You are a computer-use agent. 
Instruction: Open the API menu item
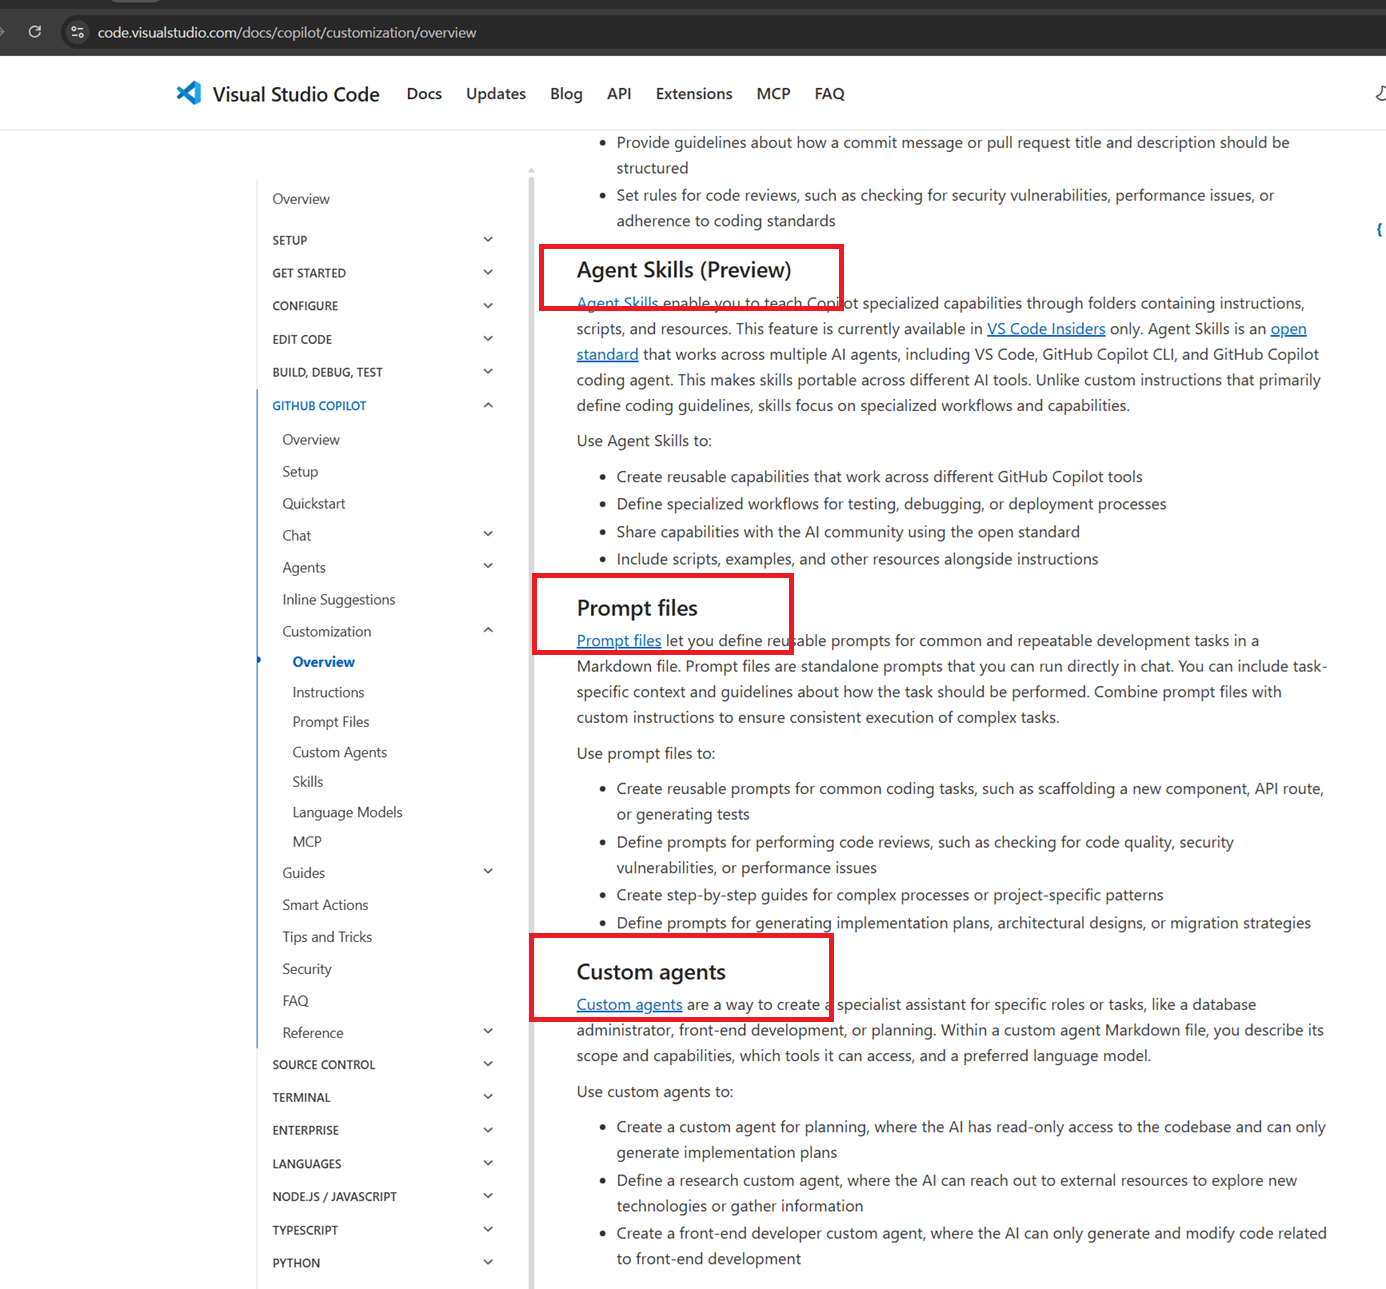pos(619,94)
